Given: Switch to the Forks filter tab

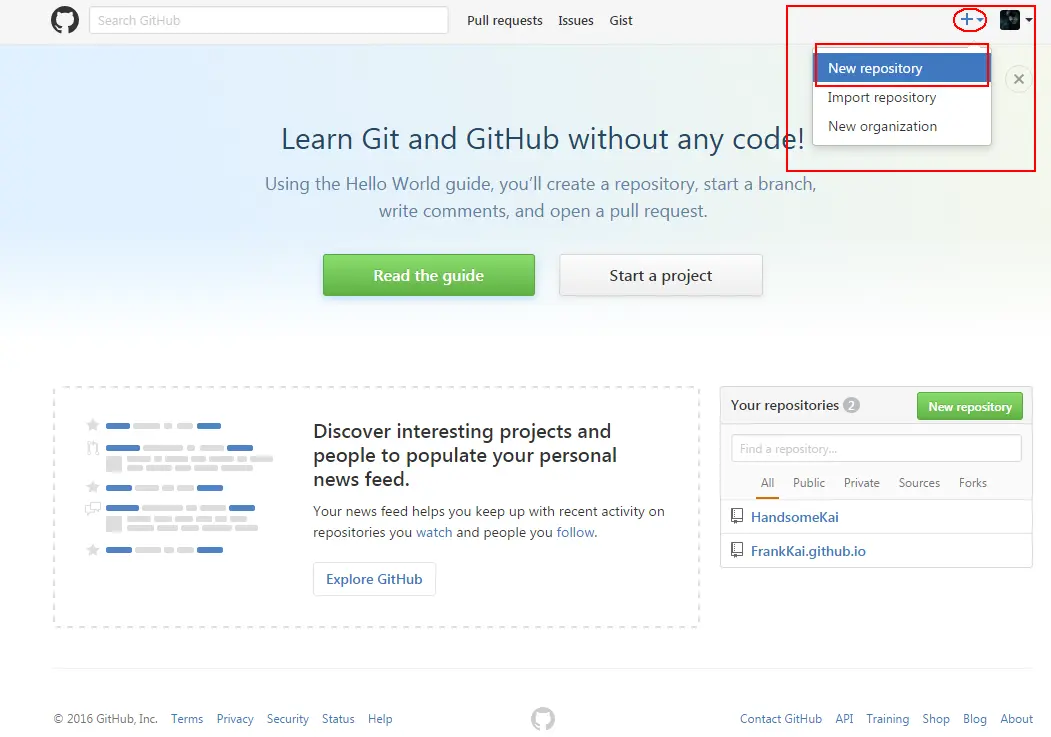Looking at the screenshot, I should [x=973, y=483].
